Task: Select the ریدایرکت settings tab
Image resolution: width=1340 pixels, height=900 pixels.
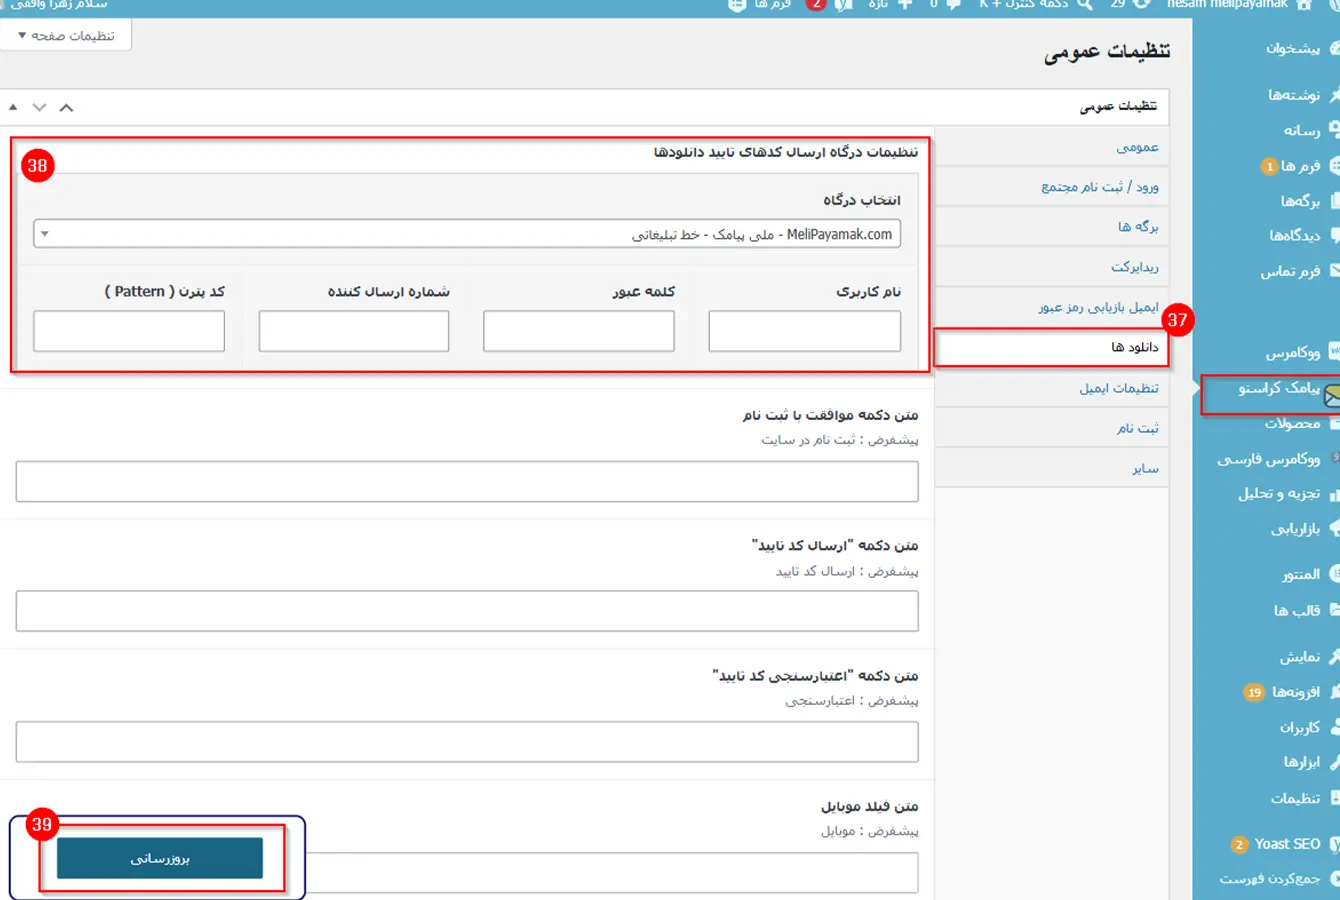Action: click(1051, 267)
